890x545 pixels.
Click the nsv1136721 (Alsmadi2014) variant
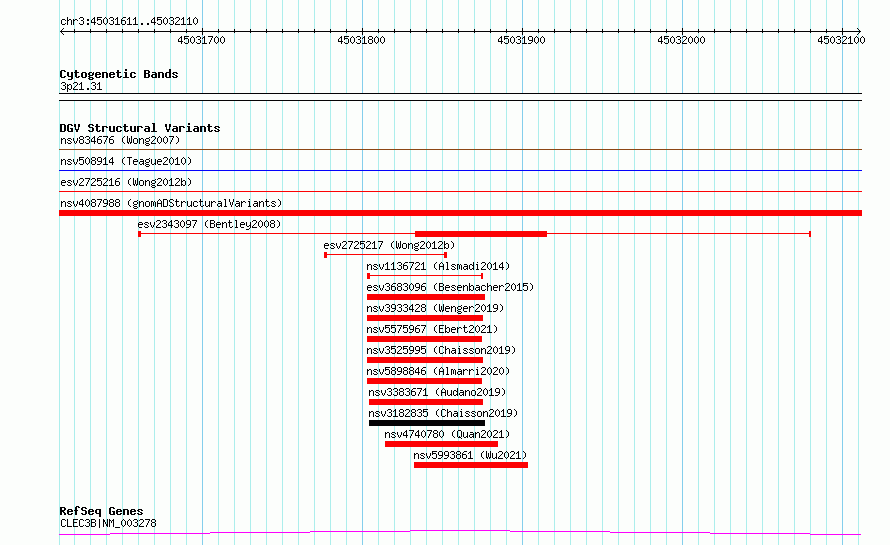[x=437, y=266]
